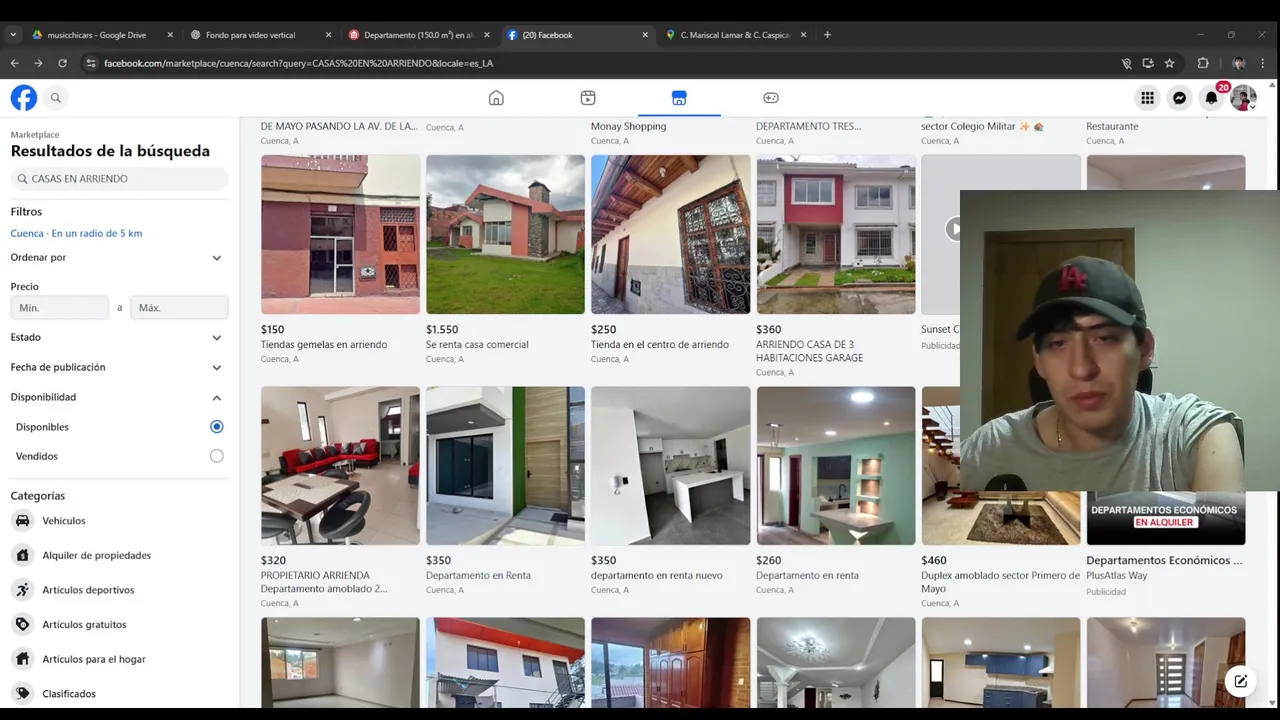Go to Facebook Home icon
This screenshot has height=720, width=1280.
496,98
